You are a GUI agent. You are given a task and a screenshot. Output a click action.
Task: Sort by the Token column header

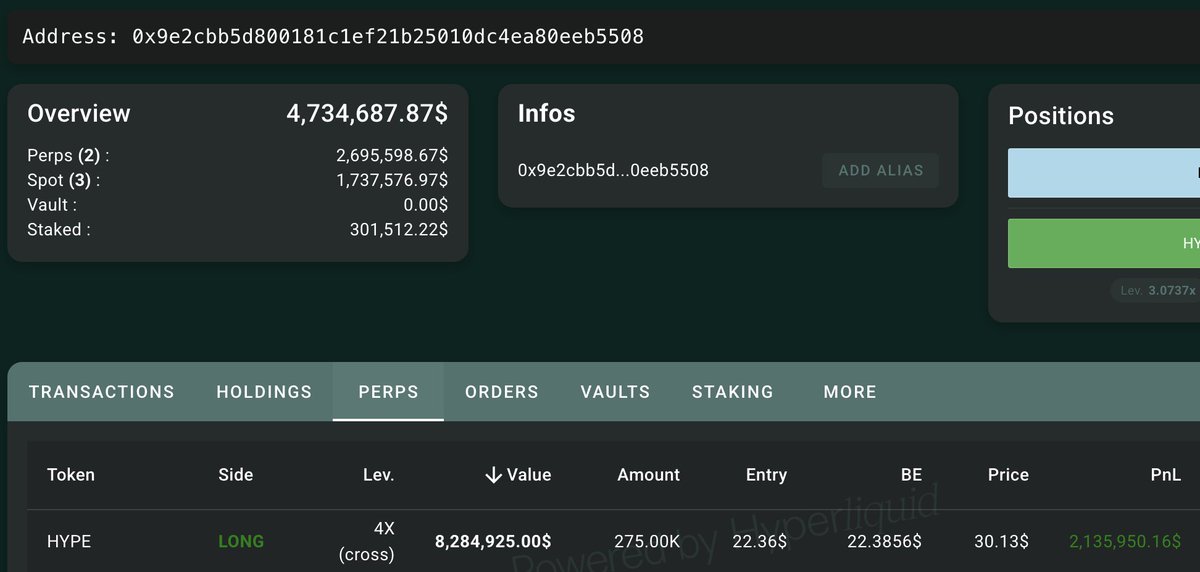pos(71,475)
